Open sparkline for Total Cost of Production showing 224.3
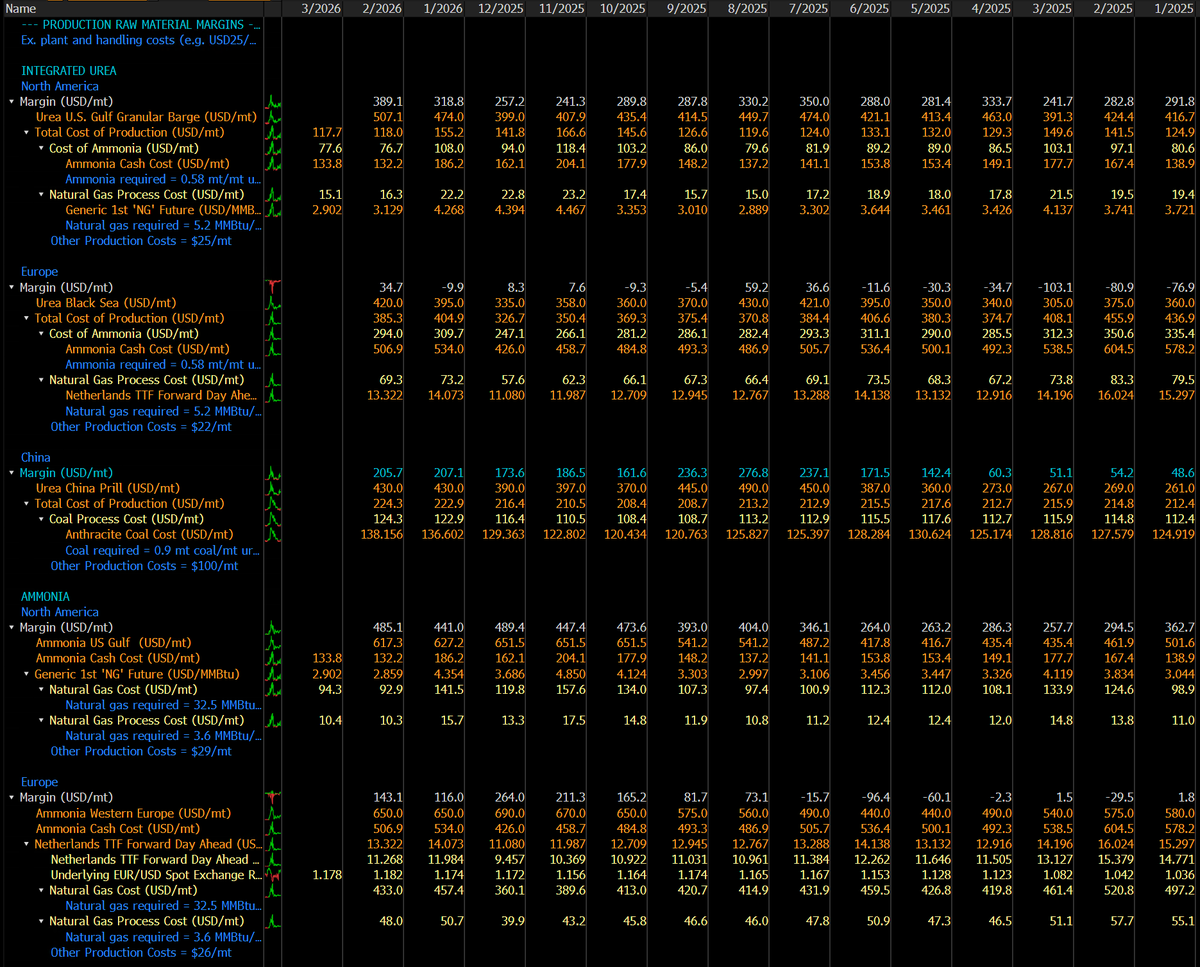 [273, 504]
